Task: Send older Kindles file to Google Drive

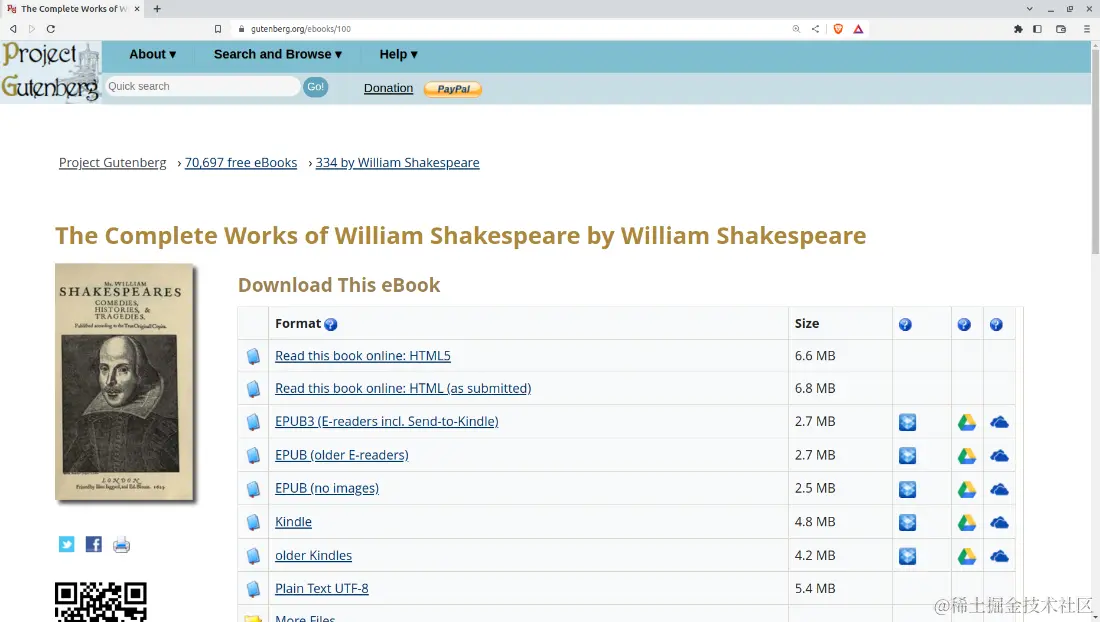Action: (967, 556)
